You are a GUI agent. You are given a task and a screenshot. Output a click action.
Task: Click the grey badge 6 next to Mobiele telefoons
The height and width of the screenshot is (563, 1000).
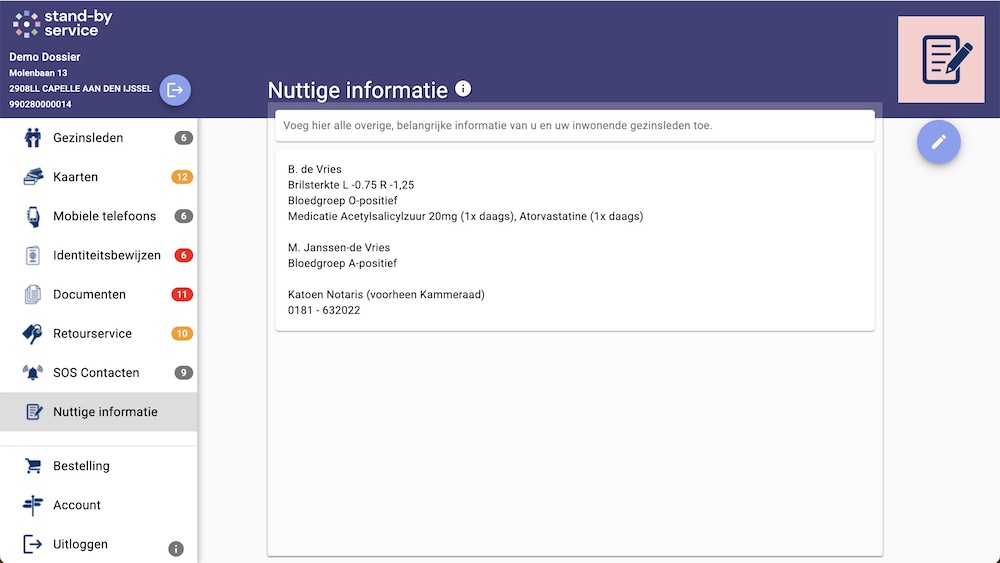tap(184, 216)
